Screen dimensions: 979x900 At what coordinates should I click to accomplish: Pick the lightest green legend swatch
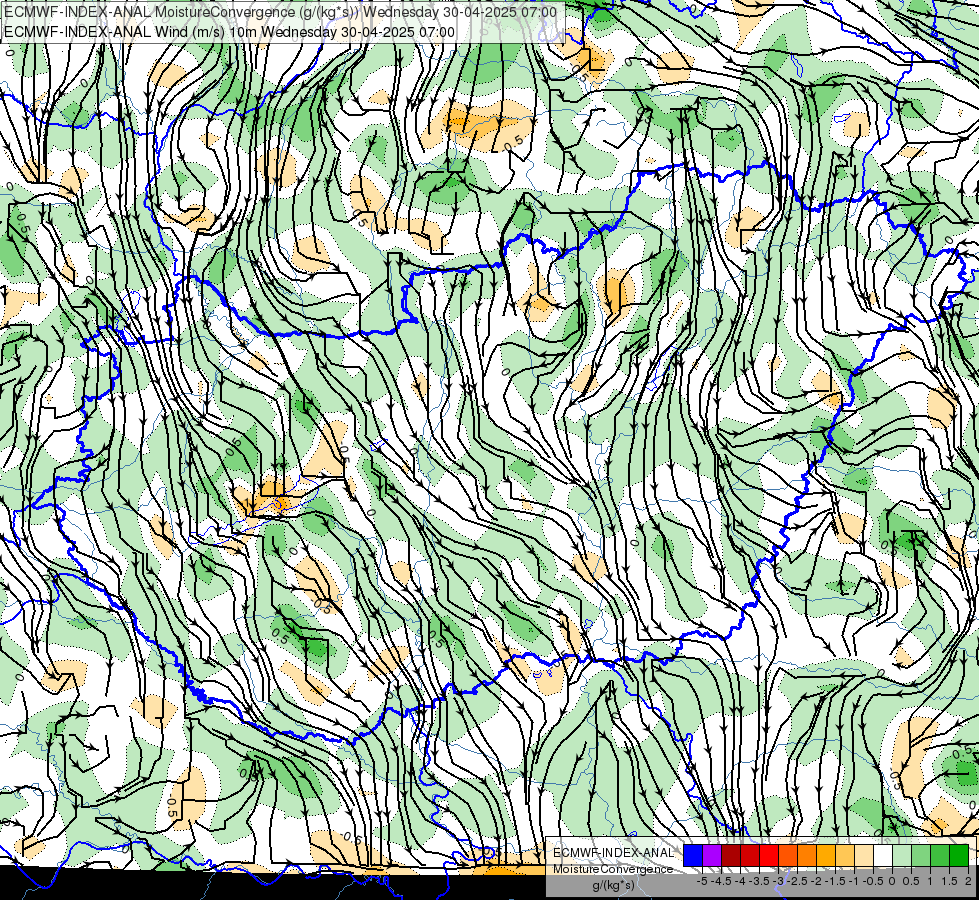point(902,855)
